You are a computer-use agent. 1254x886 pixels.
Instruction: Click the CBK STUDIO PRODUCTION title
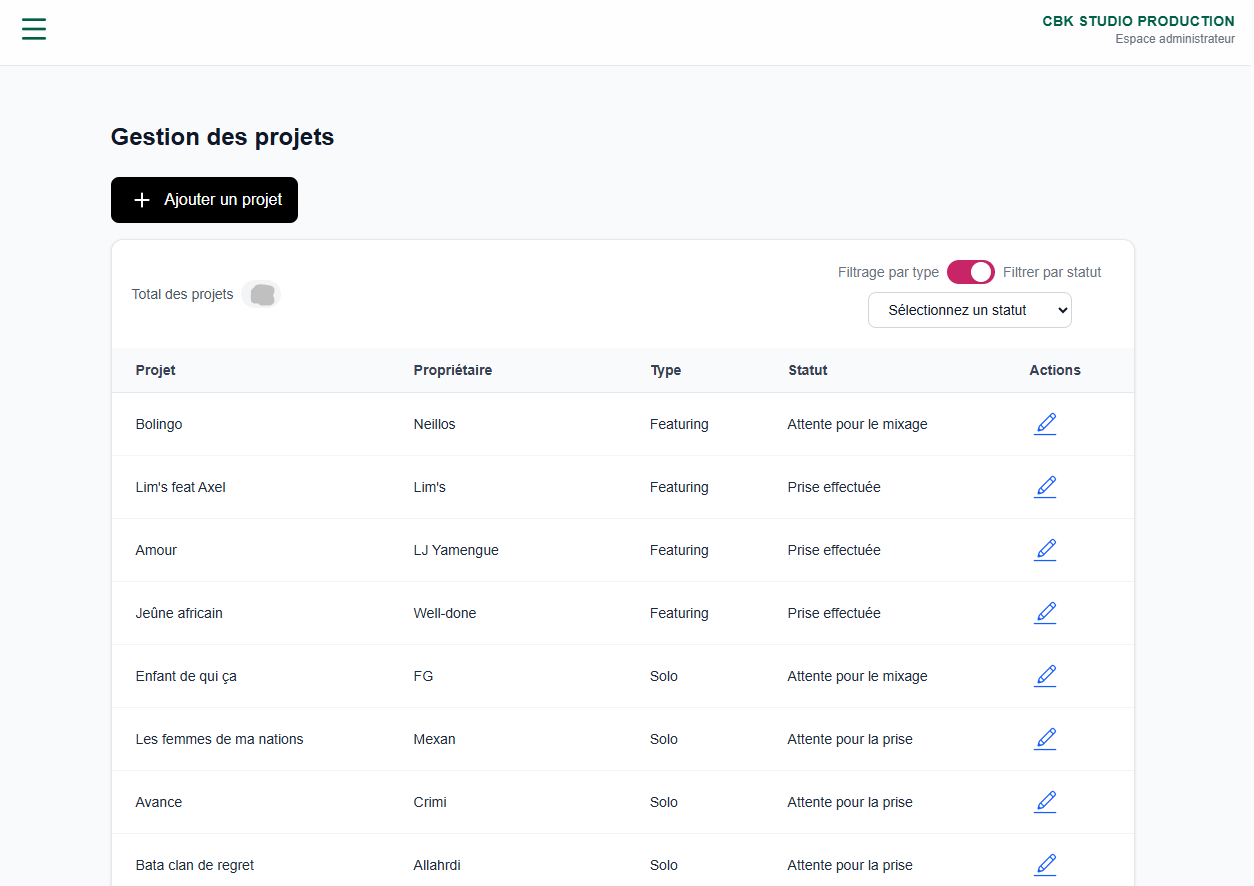coord(1138,21)
